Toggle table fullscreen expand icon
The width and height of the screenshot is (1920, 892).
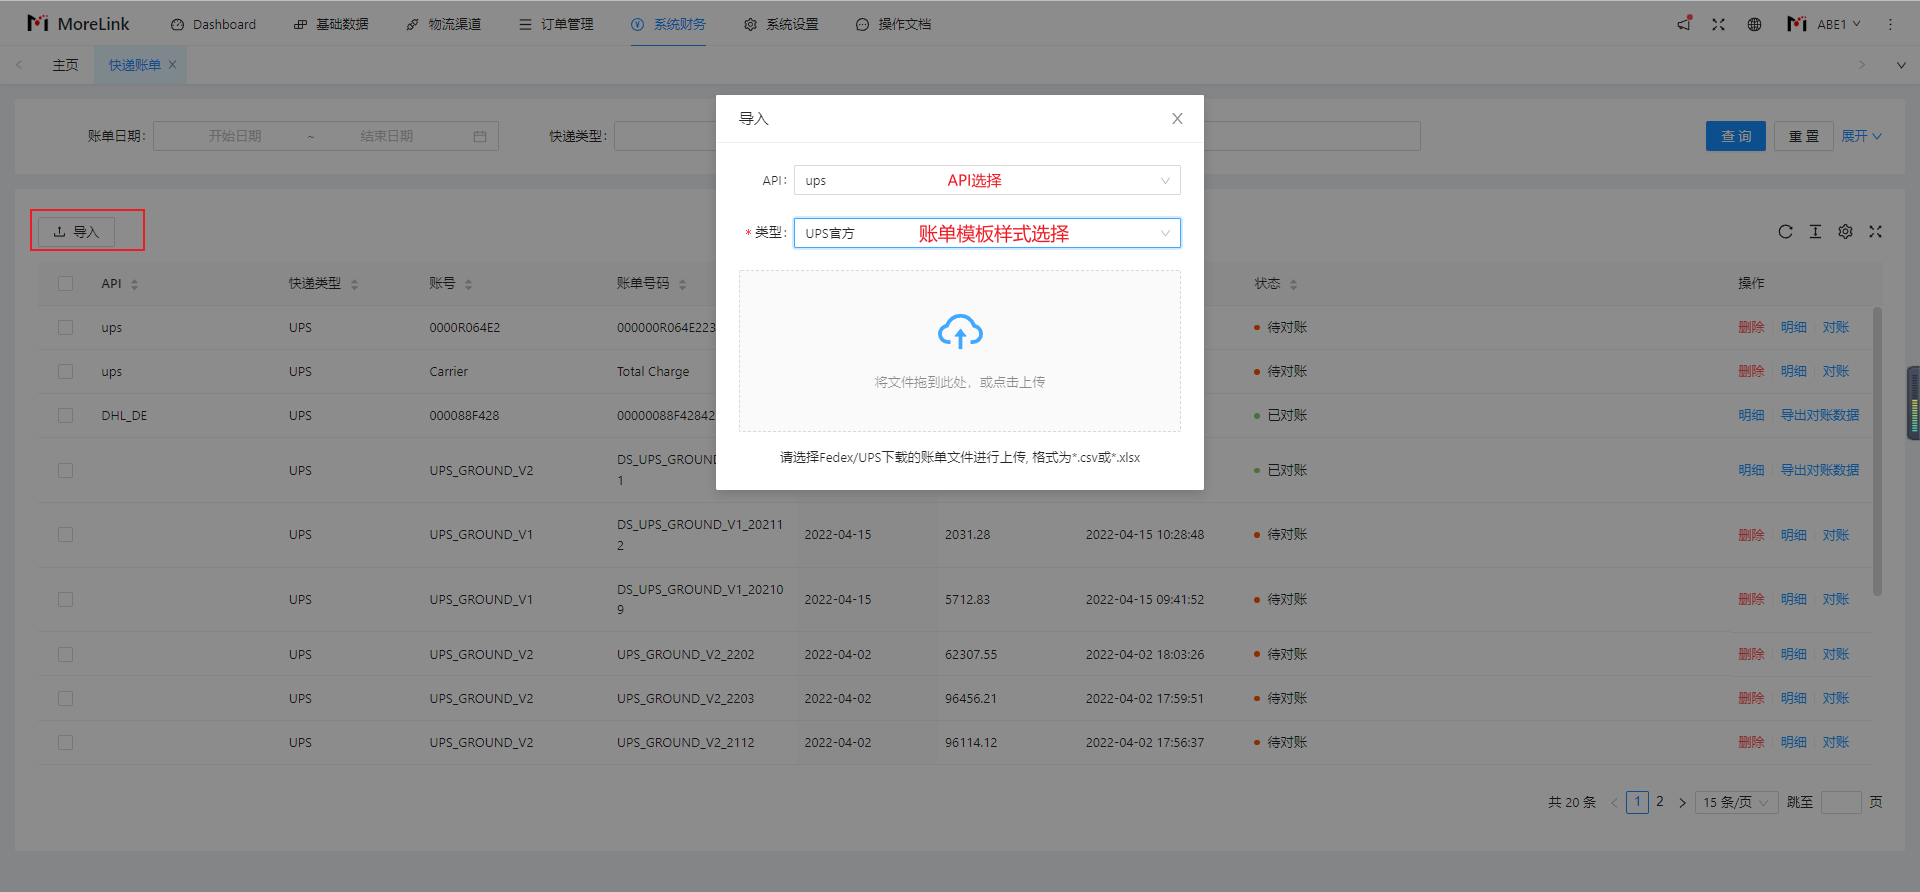coord(1875,232)
